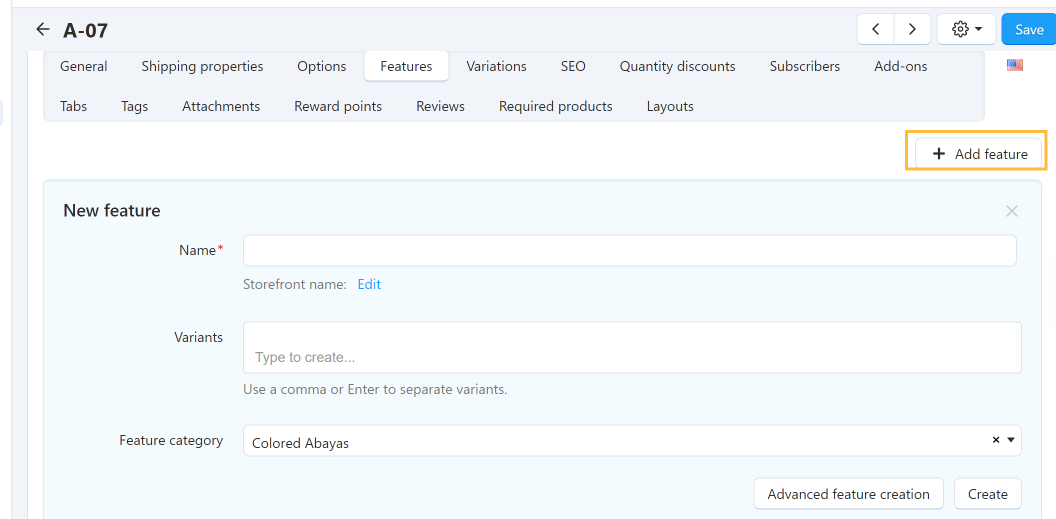The image size is (1056, 519).
Task: Switch to the Subscribers tab
Action: [x=805, y=66]
